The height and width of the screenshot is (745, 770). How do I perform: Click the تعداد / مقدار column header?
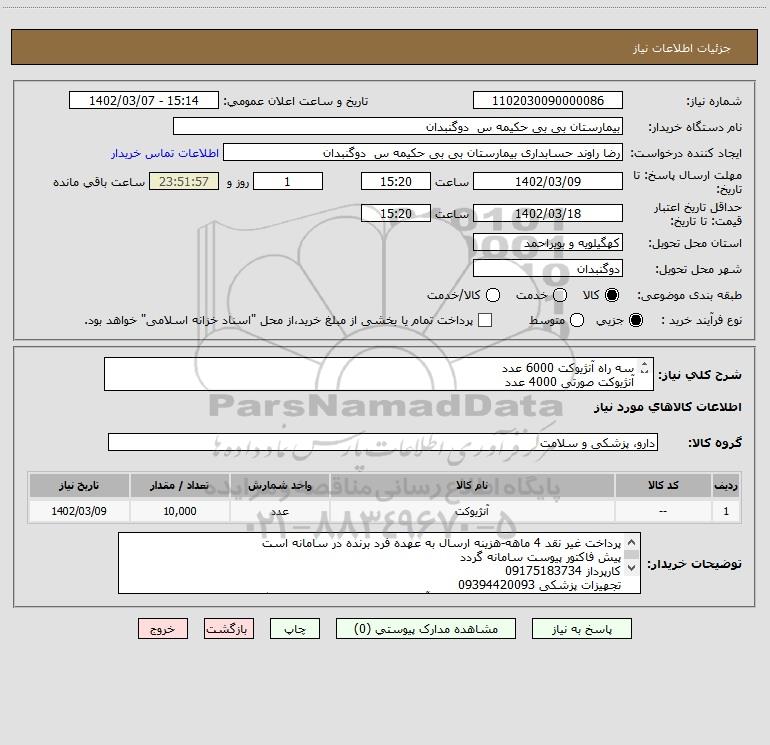(x=179, y=485)
